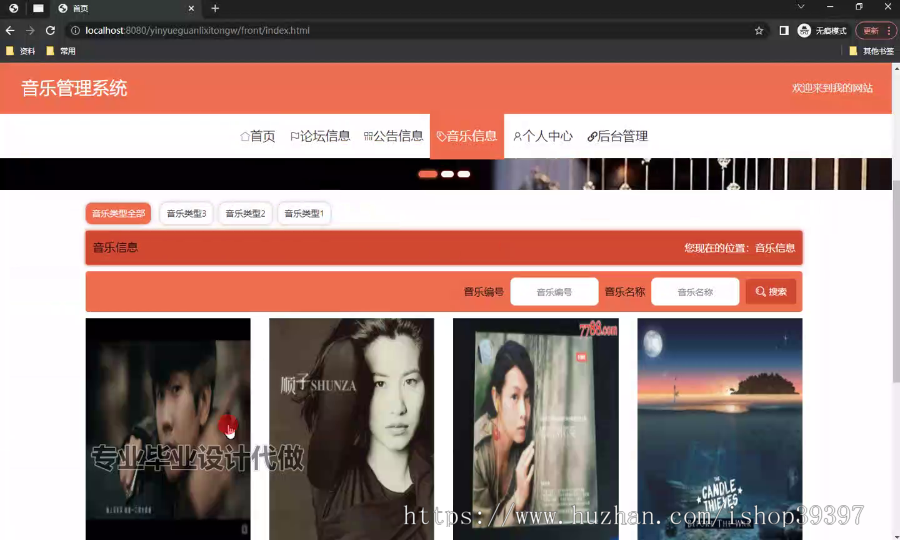Image resolution: width=900 pixels, height=540 pixels.
Task: Focus the 音乐名称 search field
Action: point(695,292)
